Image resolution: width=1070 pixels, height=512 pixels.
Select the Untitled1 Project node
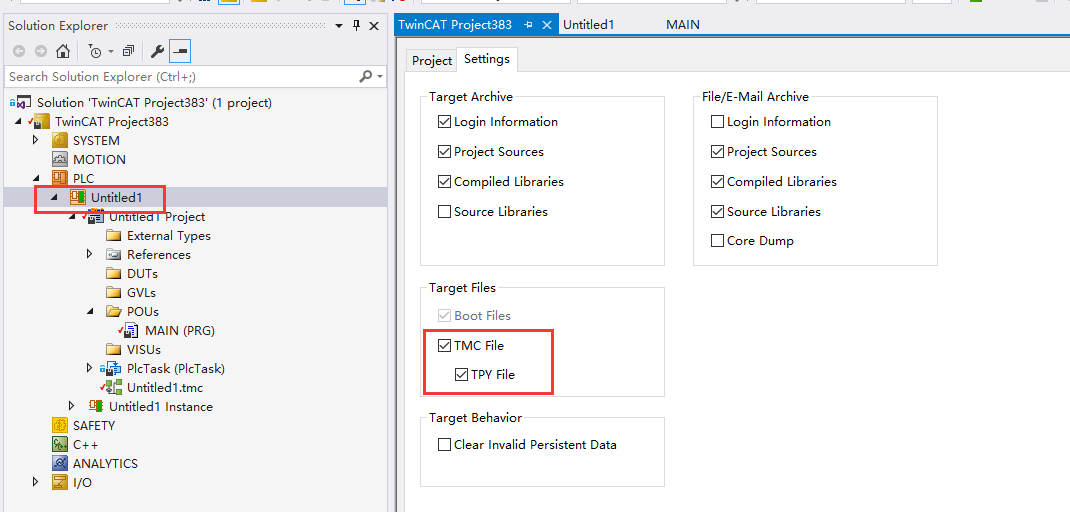pyautogui.click(x=157, y=217)
